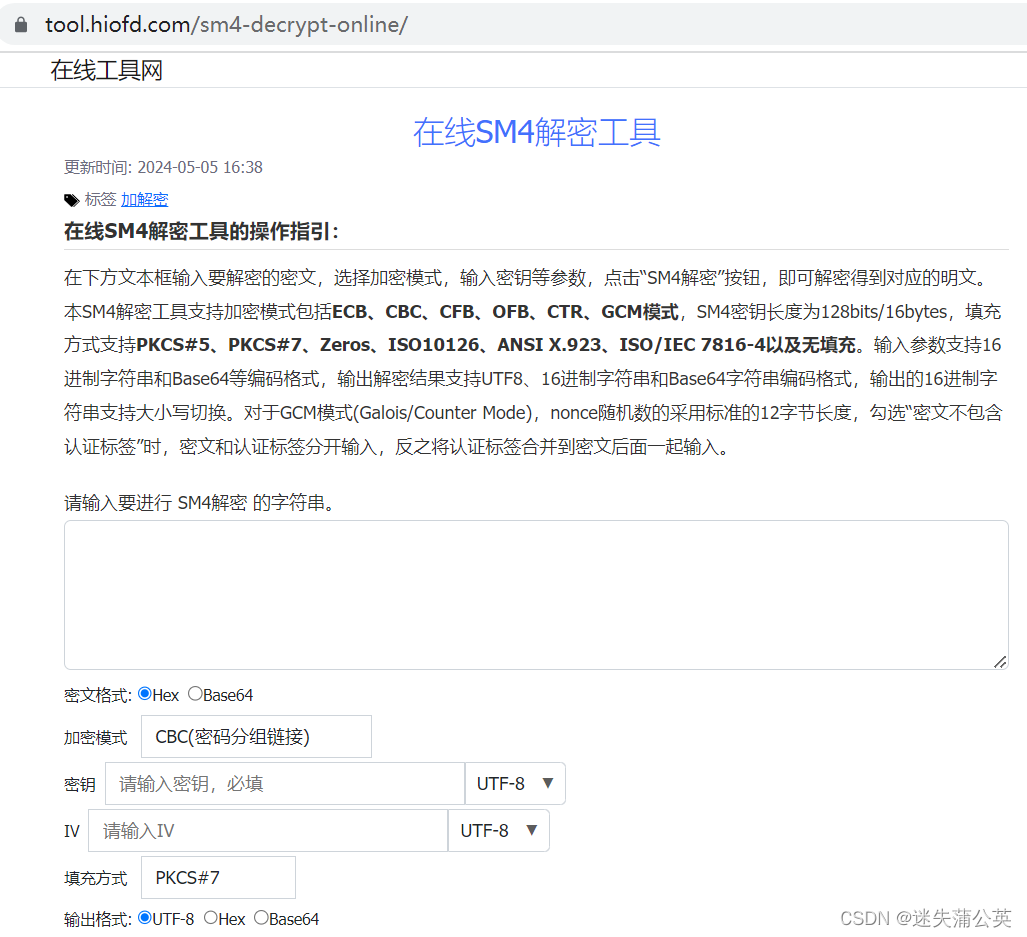Click the dropdown arrow on the 密钥 encoding selector
This screenshot has width=1027, height=937.
549,784
